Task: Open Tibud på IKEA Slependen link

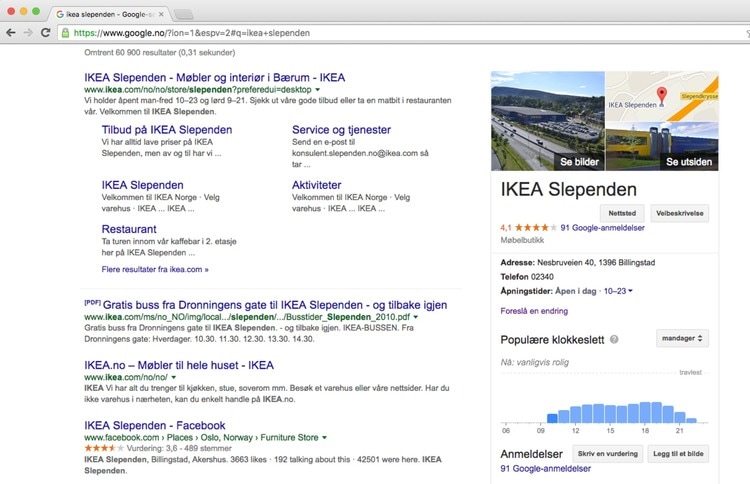Action: pos(167,130)
